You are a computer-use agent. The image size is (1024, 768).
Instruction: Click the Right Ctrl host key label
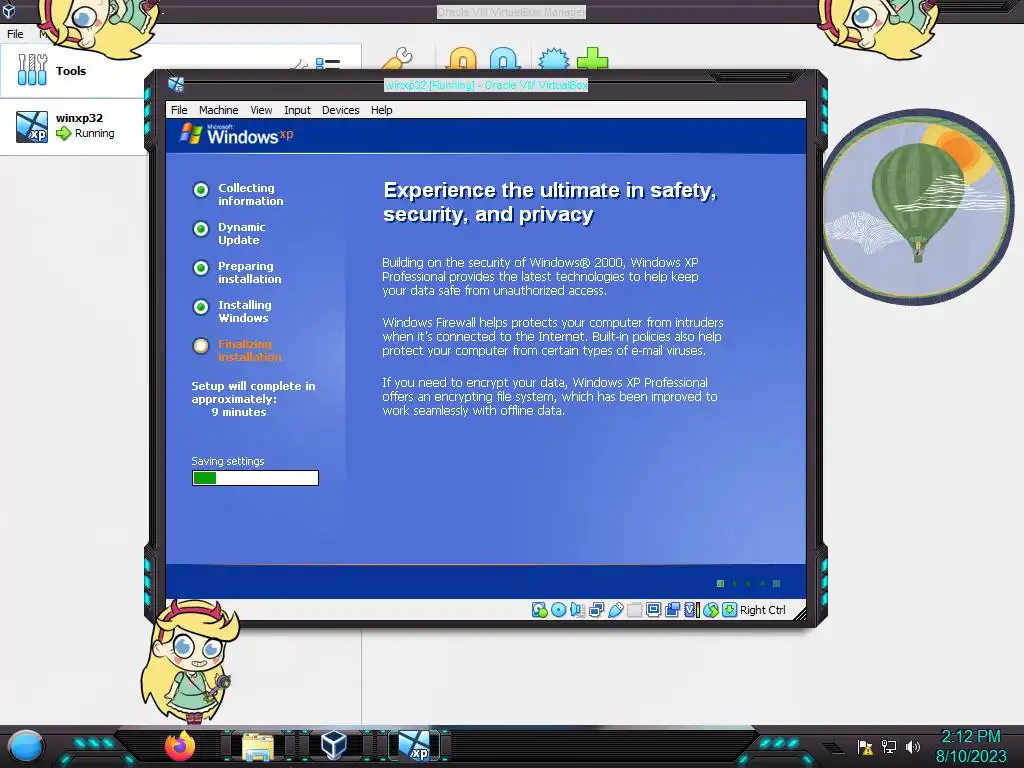pos(763,610)
